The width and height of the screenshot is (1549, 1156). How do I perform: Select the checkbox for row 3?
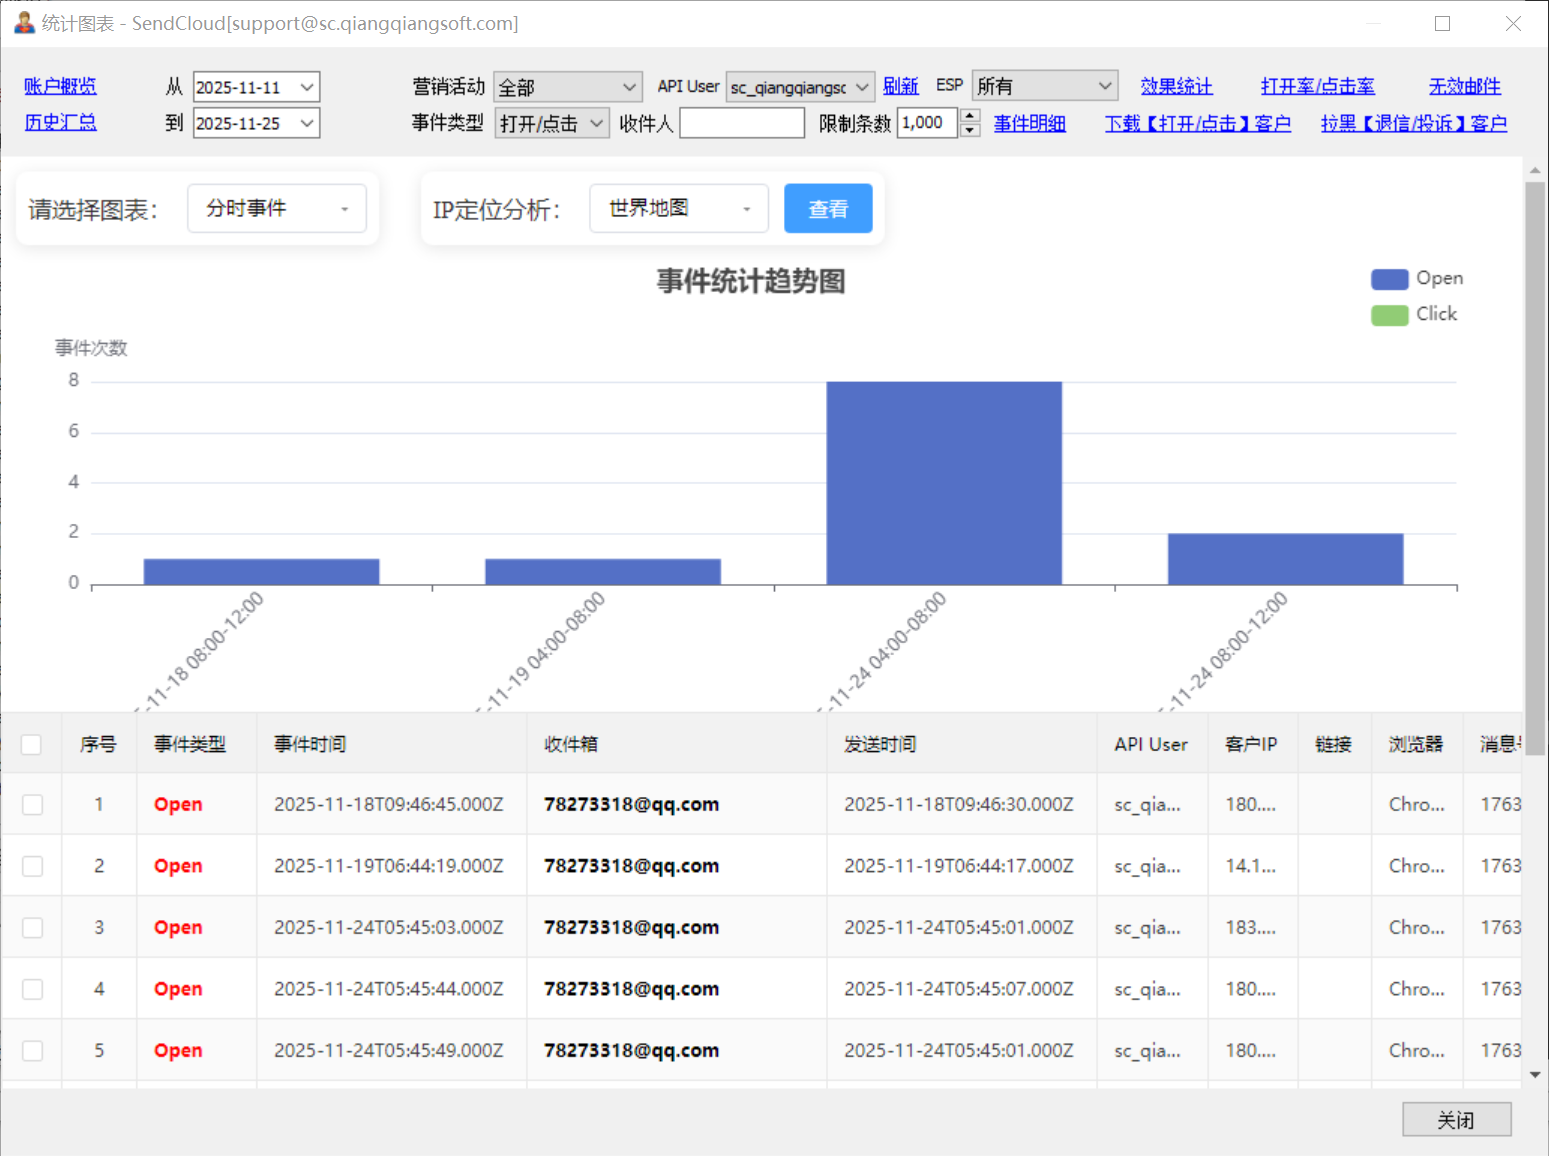[x=33, y=928]
